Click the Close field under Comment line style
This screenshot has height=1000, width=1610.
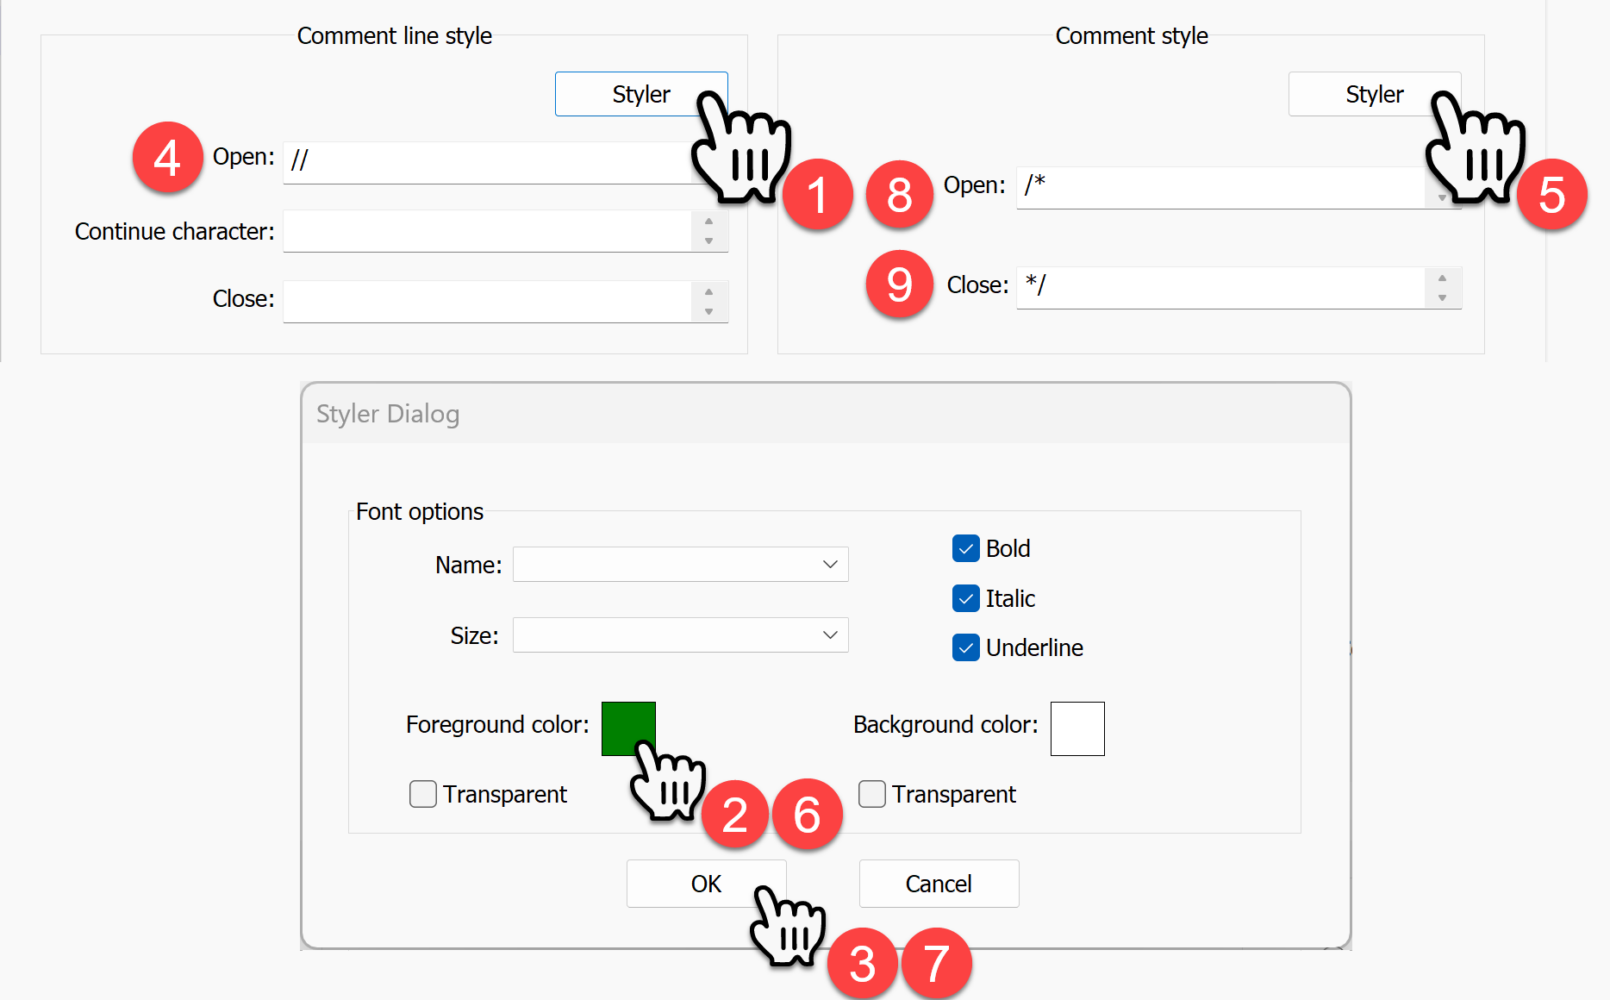tap(487, 300)
